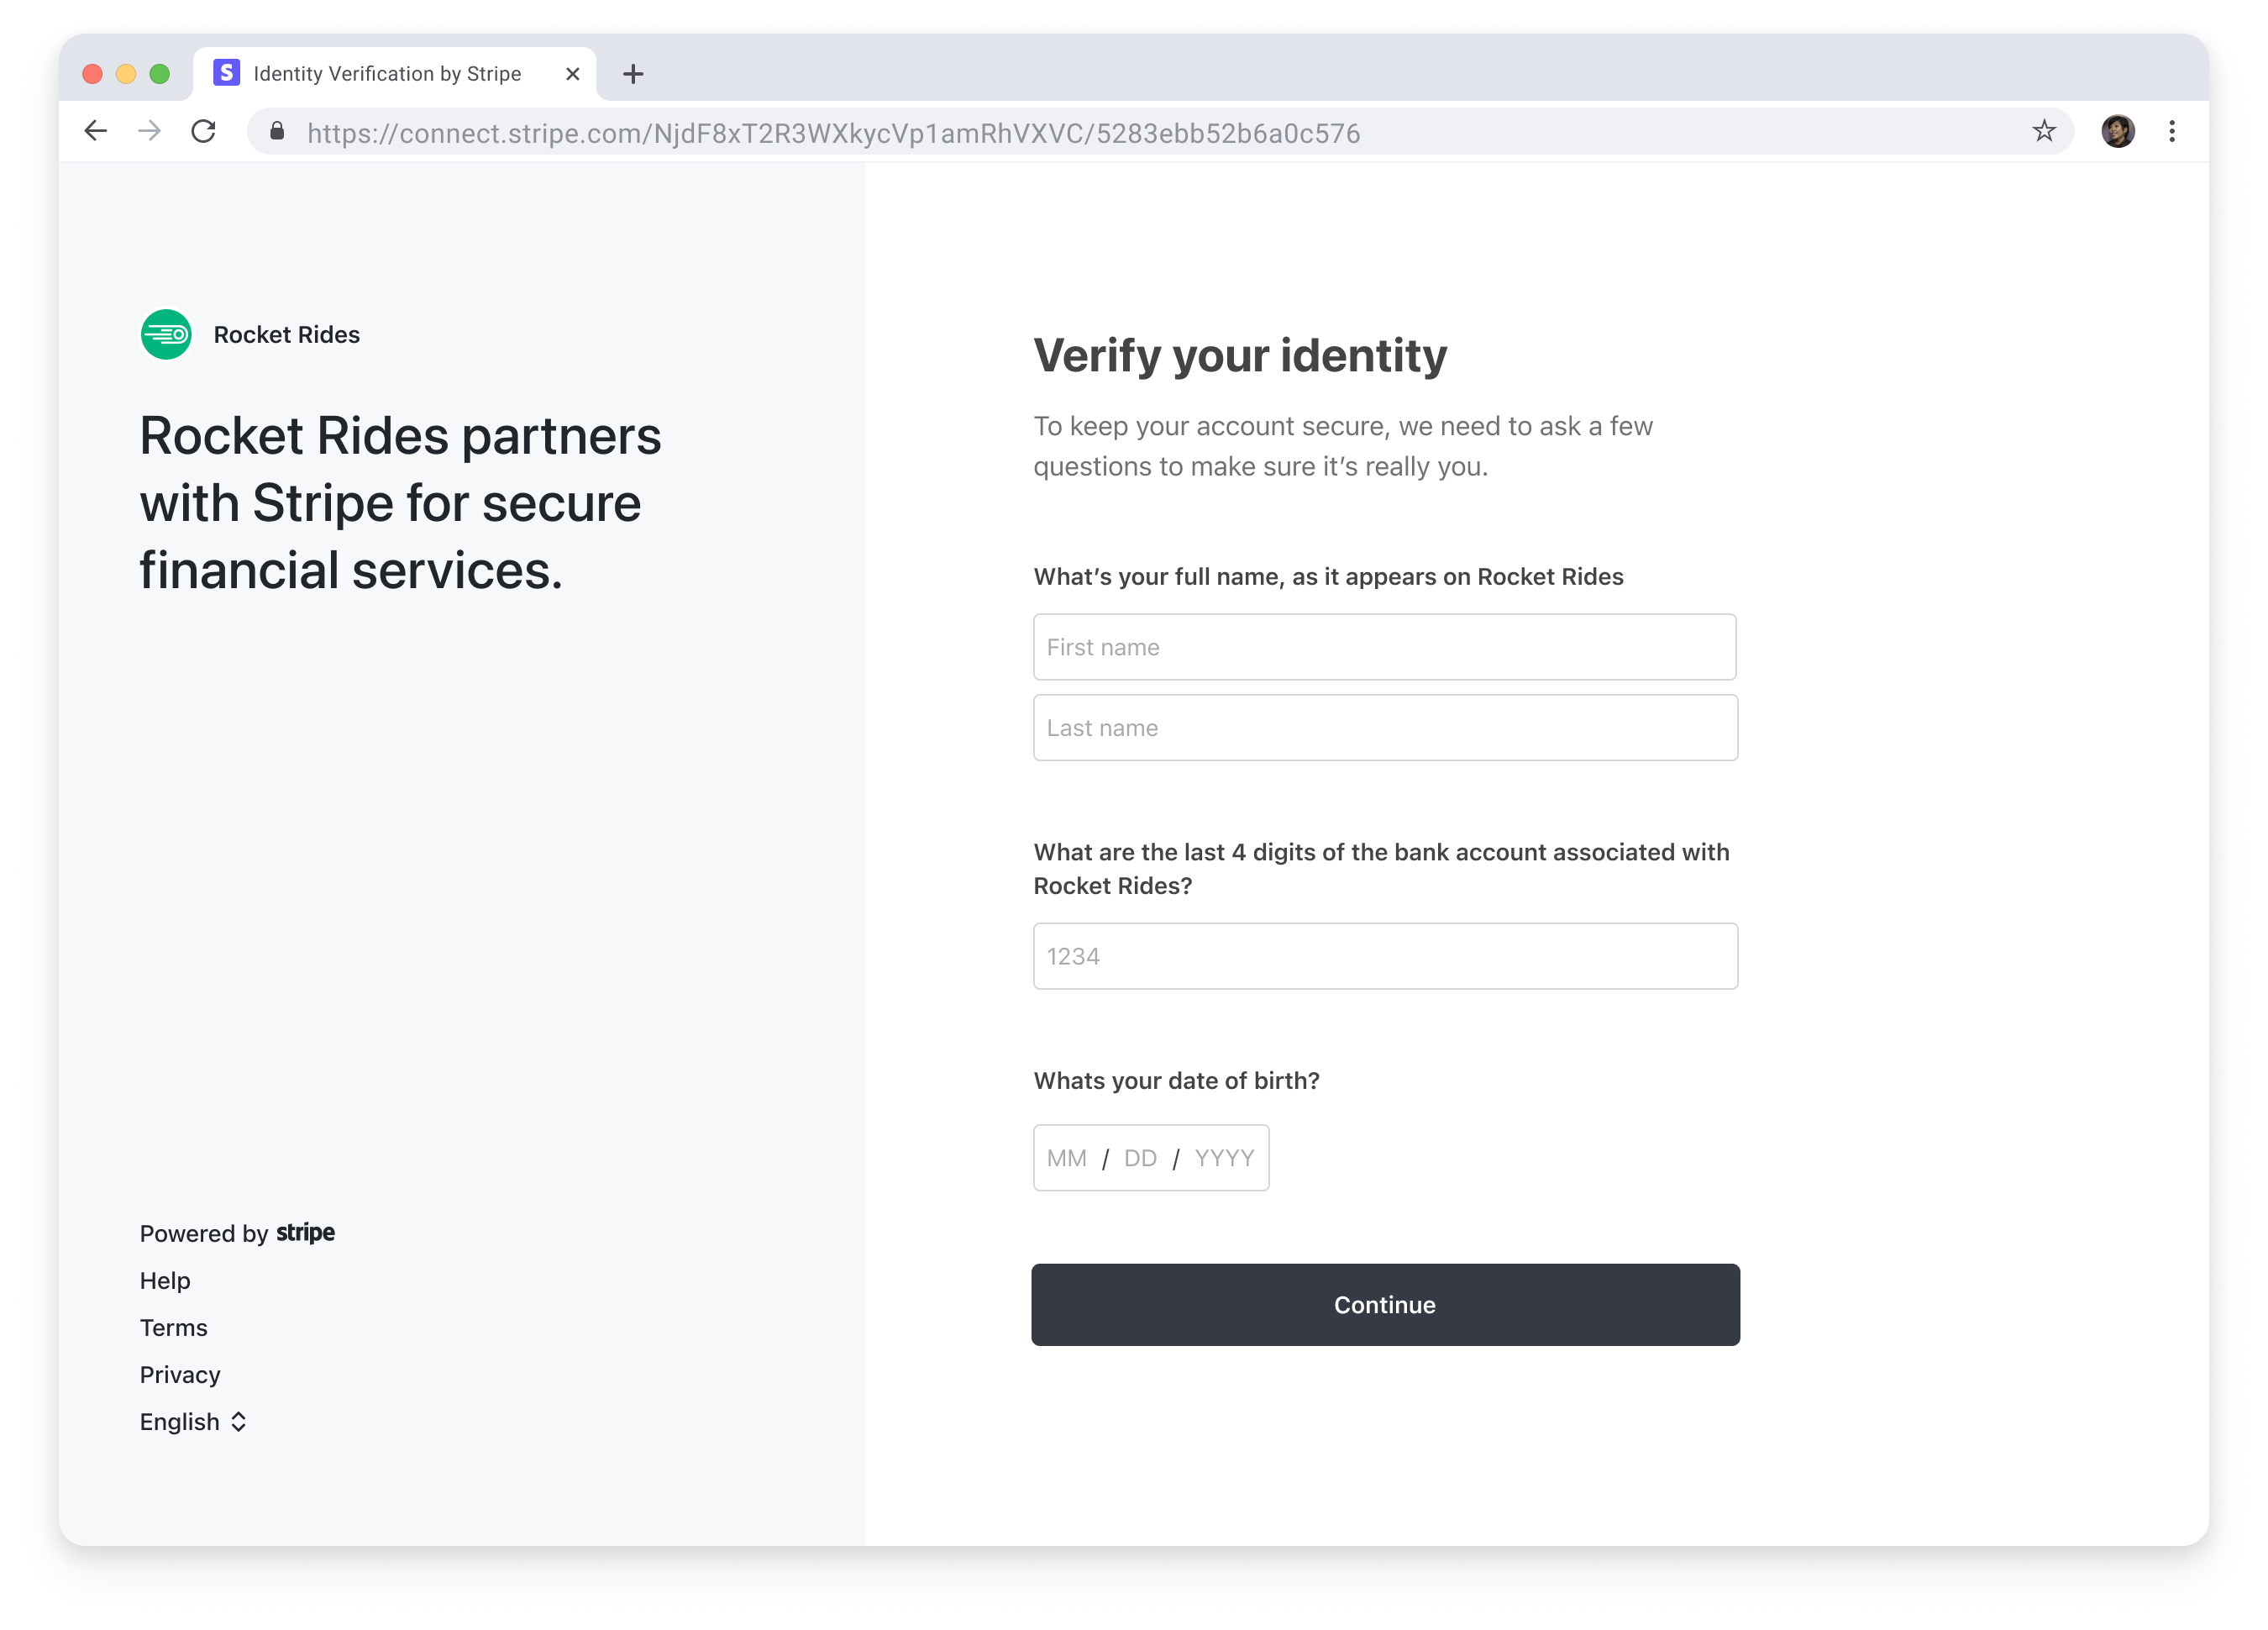Click the Rocket Rides logo icon
The image size is (2268, 1630).
tap(166, 335)
